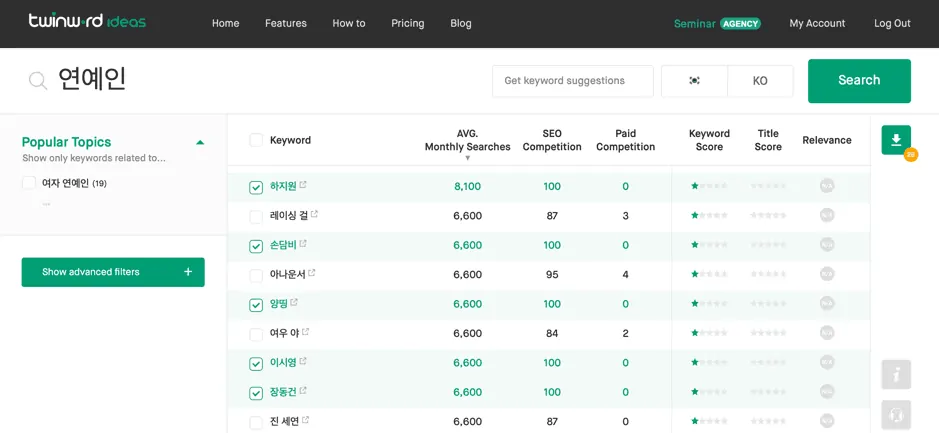Click the info icon at bottom right
Image resolution: width=939 pixels, height=433 pixels.
[896, 375]
